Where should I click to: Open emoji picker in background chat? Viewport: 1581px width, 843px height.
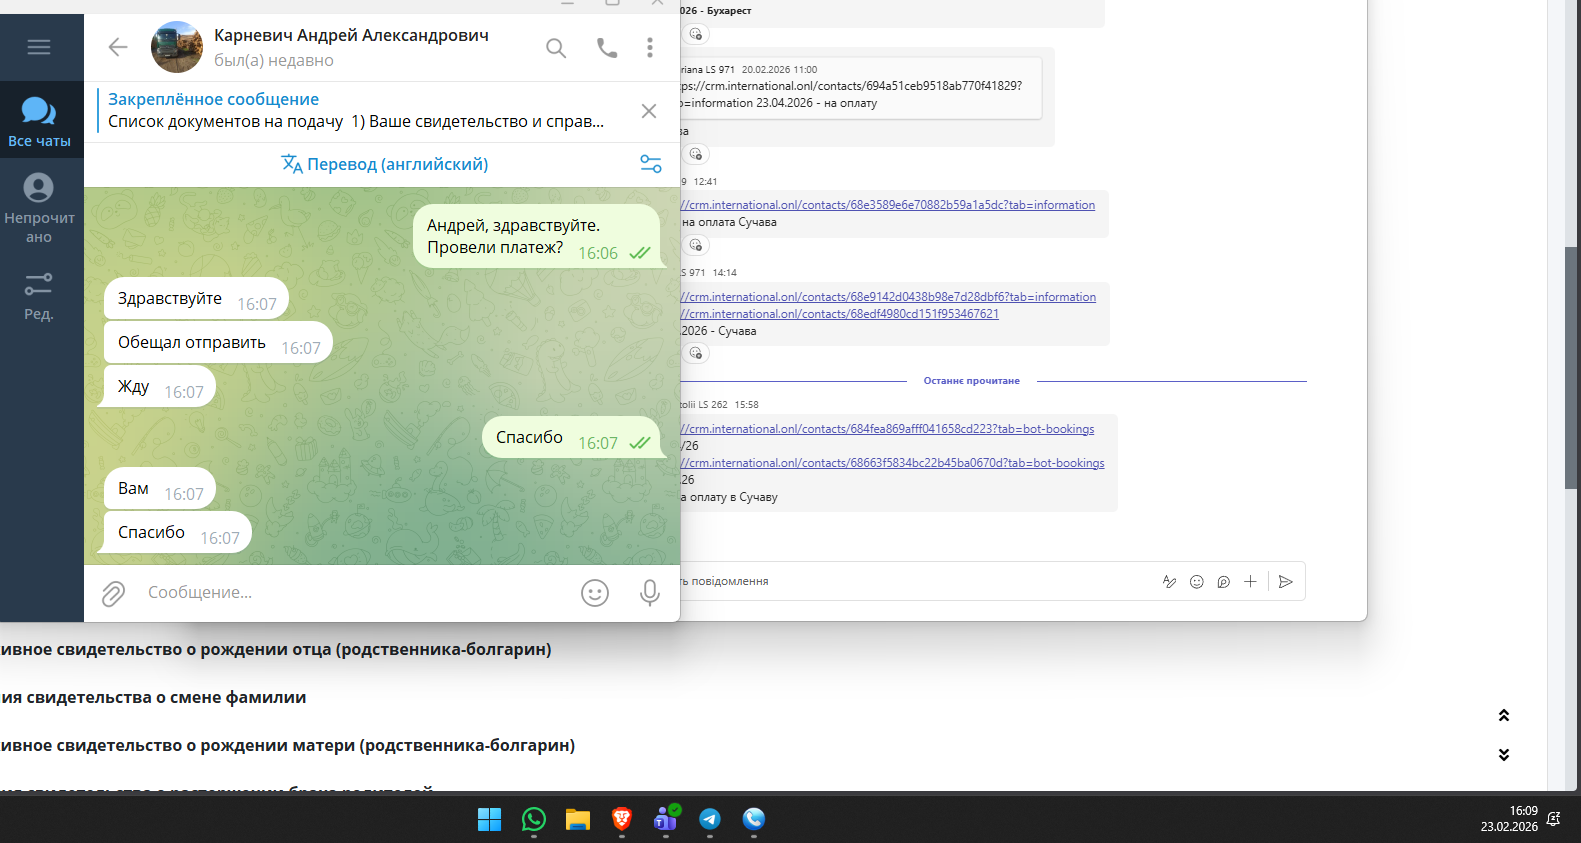point(1196,581)
